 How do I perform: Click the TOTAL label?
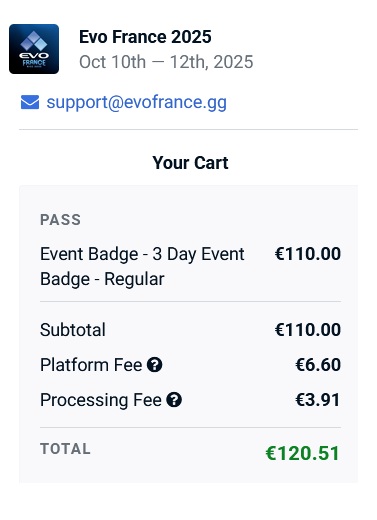pos(65,449)
